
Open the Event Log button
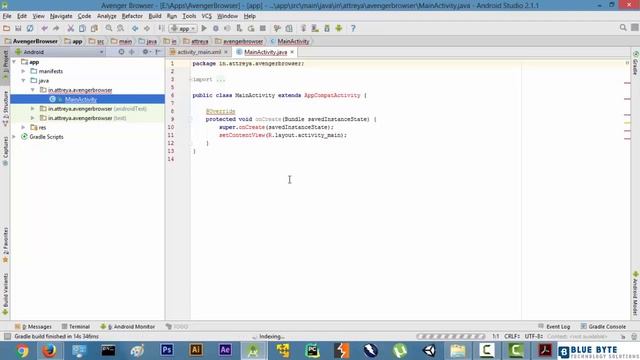tap(554, 327)
